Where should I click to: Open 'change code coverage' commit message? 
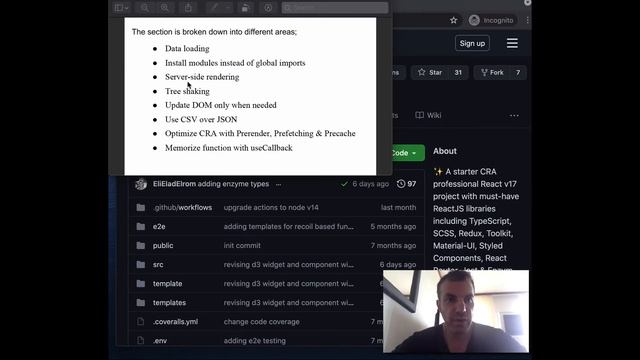(262, 322)
